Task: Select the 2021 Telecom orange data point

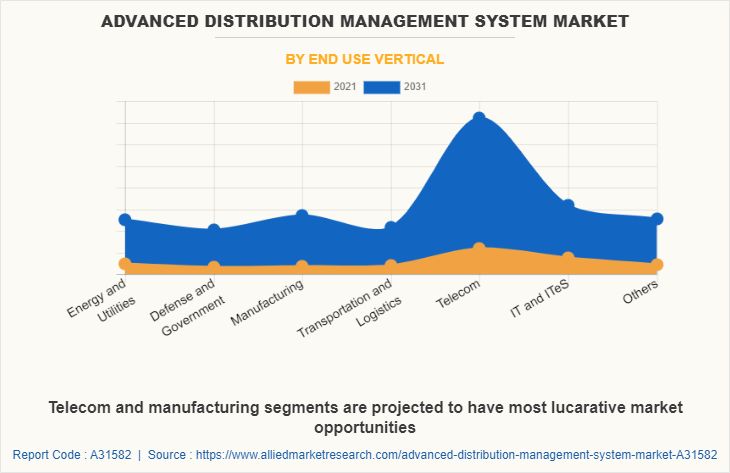Action: (x=479, y=249)
